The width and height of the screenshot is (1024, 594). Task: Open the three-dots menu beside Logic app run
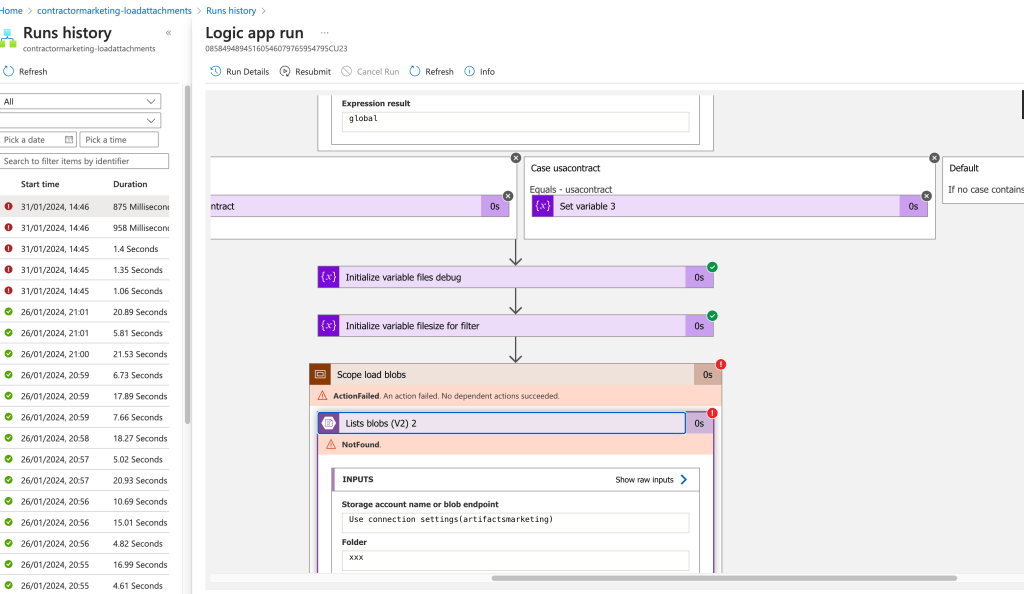point(325,33)
